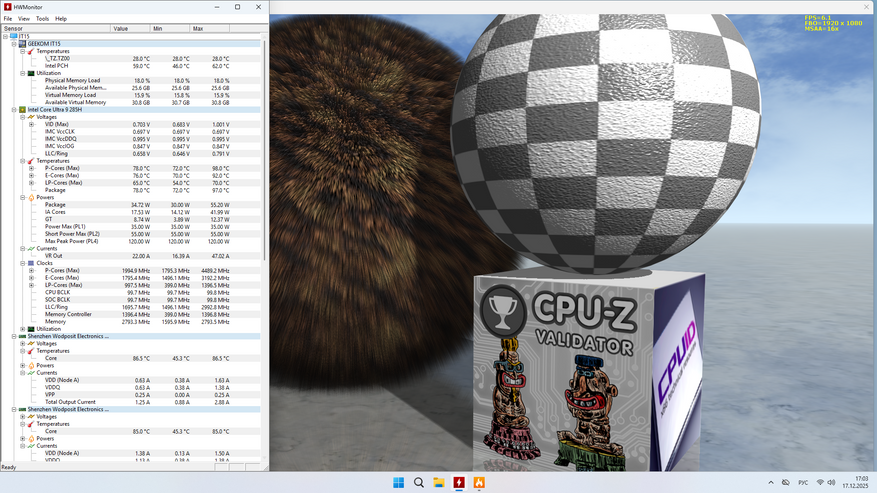
Task: Click the Temperatures thermometer icon under Intel Core Ultra 9
Action: (x=31, y=161)
